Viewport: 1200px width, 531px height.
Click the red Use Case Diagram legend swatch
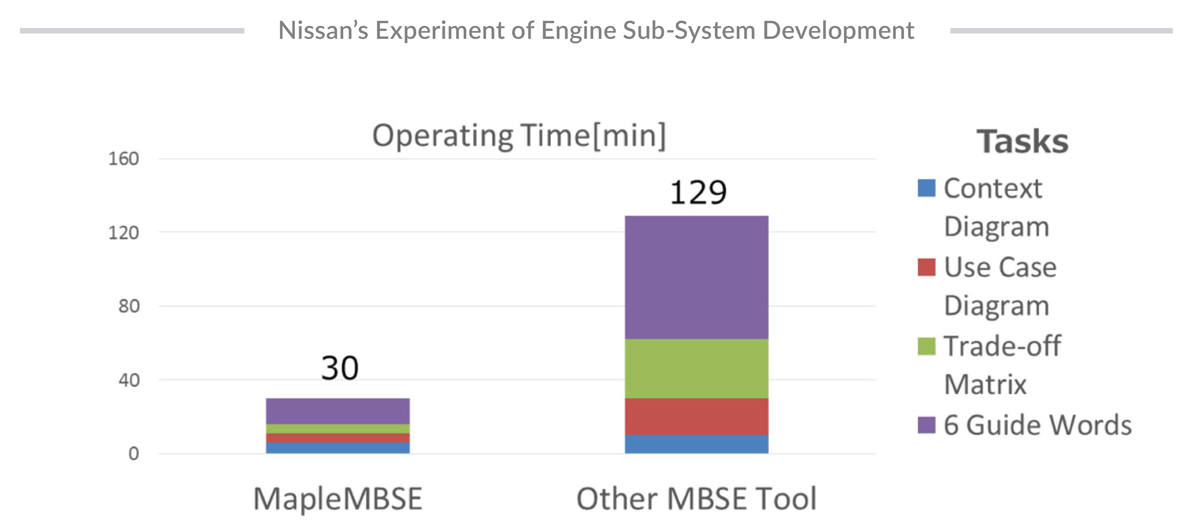pos(925,267)
